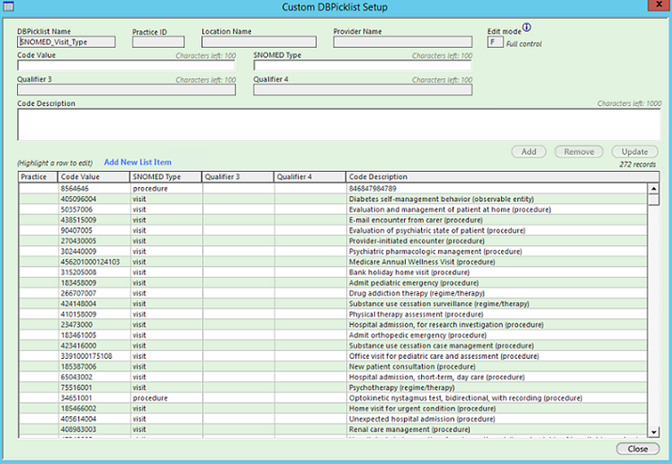
Task: Click the Location Name field
Action: click(x=259, y=42)
